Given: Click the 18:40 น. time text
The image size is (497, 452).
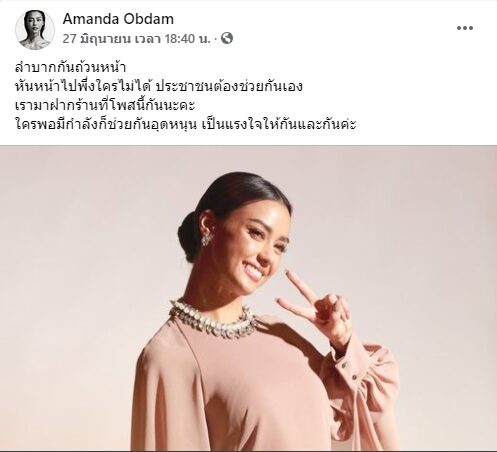Looking at the screenshot, I should click(x=188, y=39).
